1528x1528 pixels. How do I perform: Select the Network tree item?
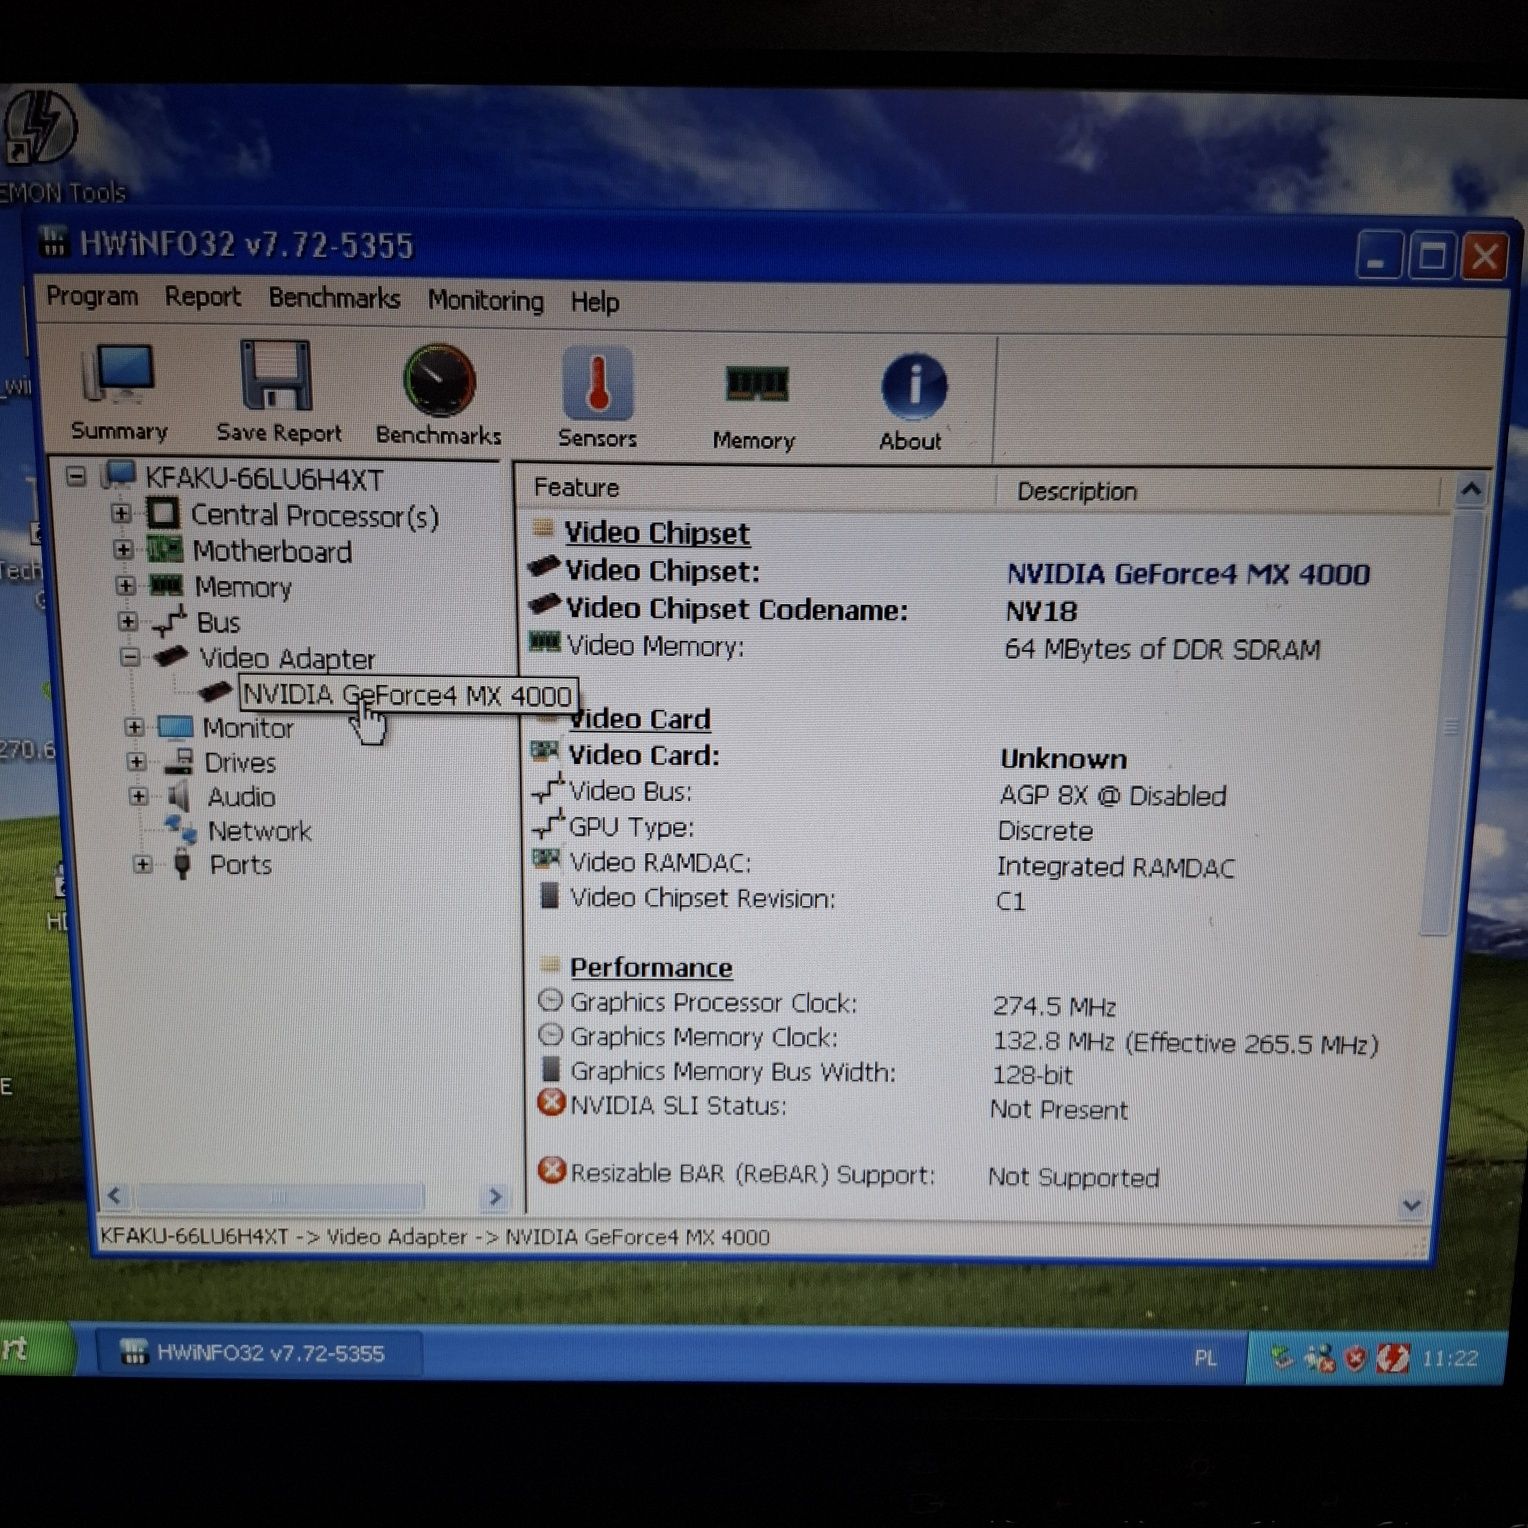coord(259,831)
